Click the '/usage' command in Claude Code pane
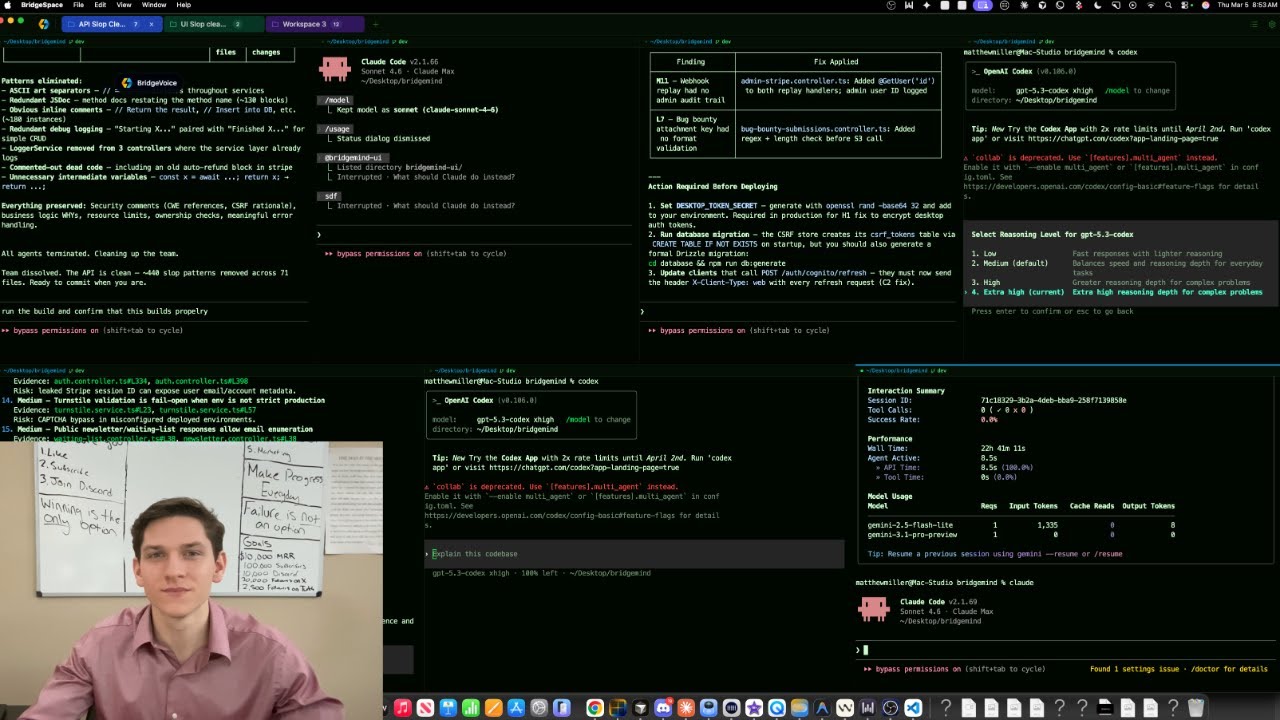This screenshot has width=1280, height=720. tap(338, 129)
